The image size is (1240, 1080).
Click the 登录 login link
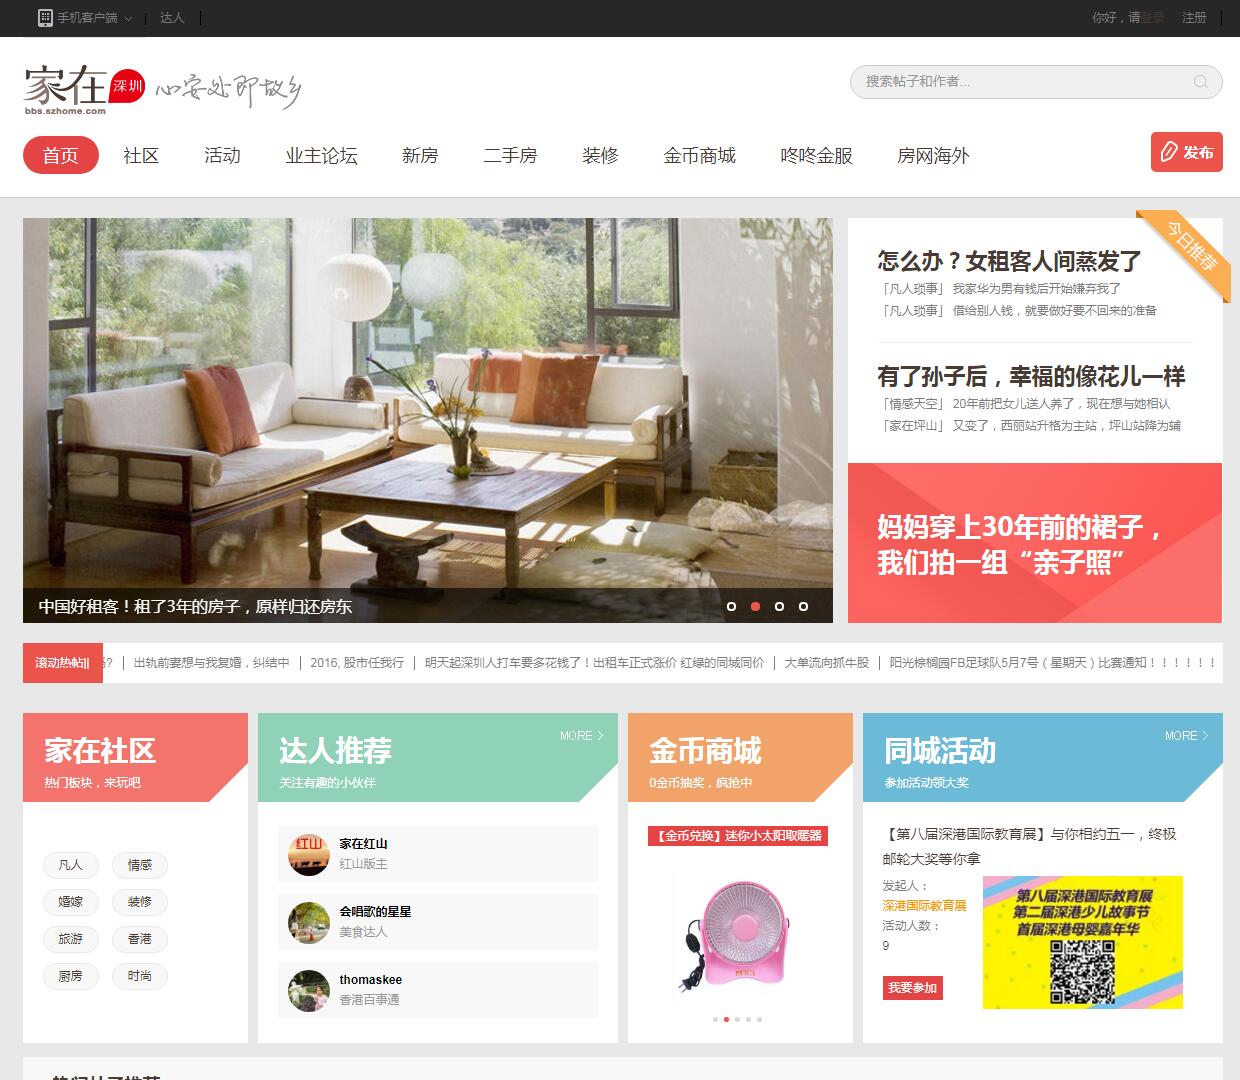[x=1153, y=18]
